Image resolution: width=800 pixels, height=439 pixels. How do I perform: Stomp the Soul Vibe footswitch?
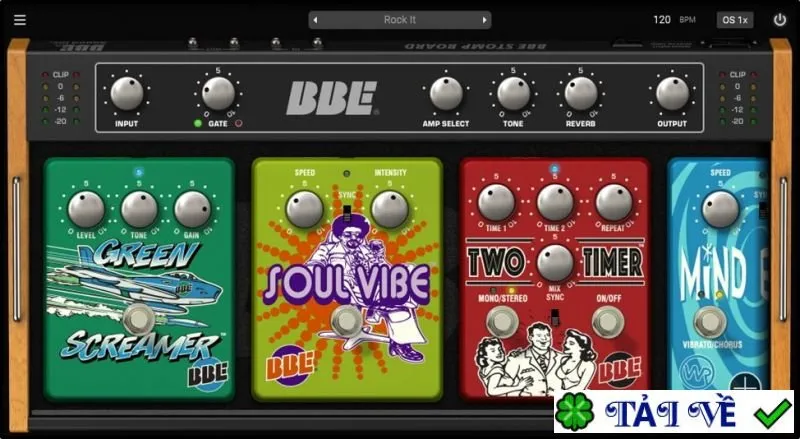click(x=347, y=322)
